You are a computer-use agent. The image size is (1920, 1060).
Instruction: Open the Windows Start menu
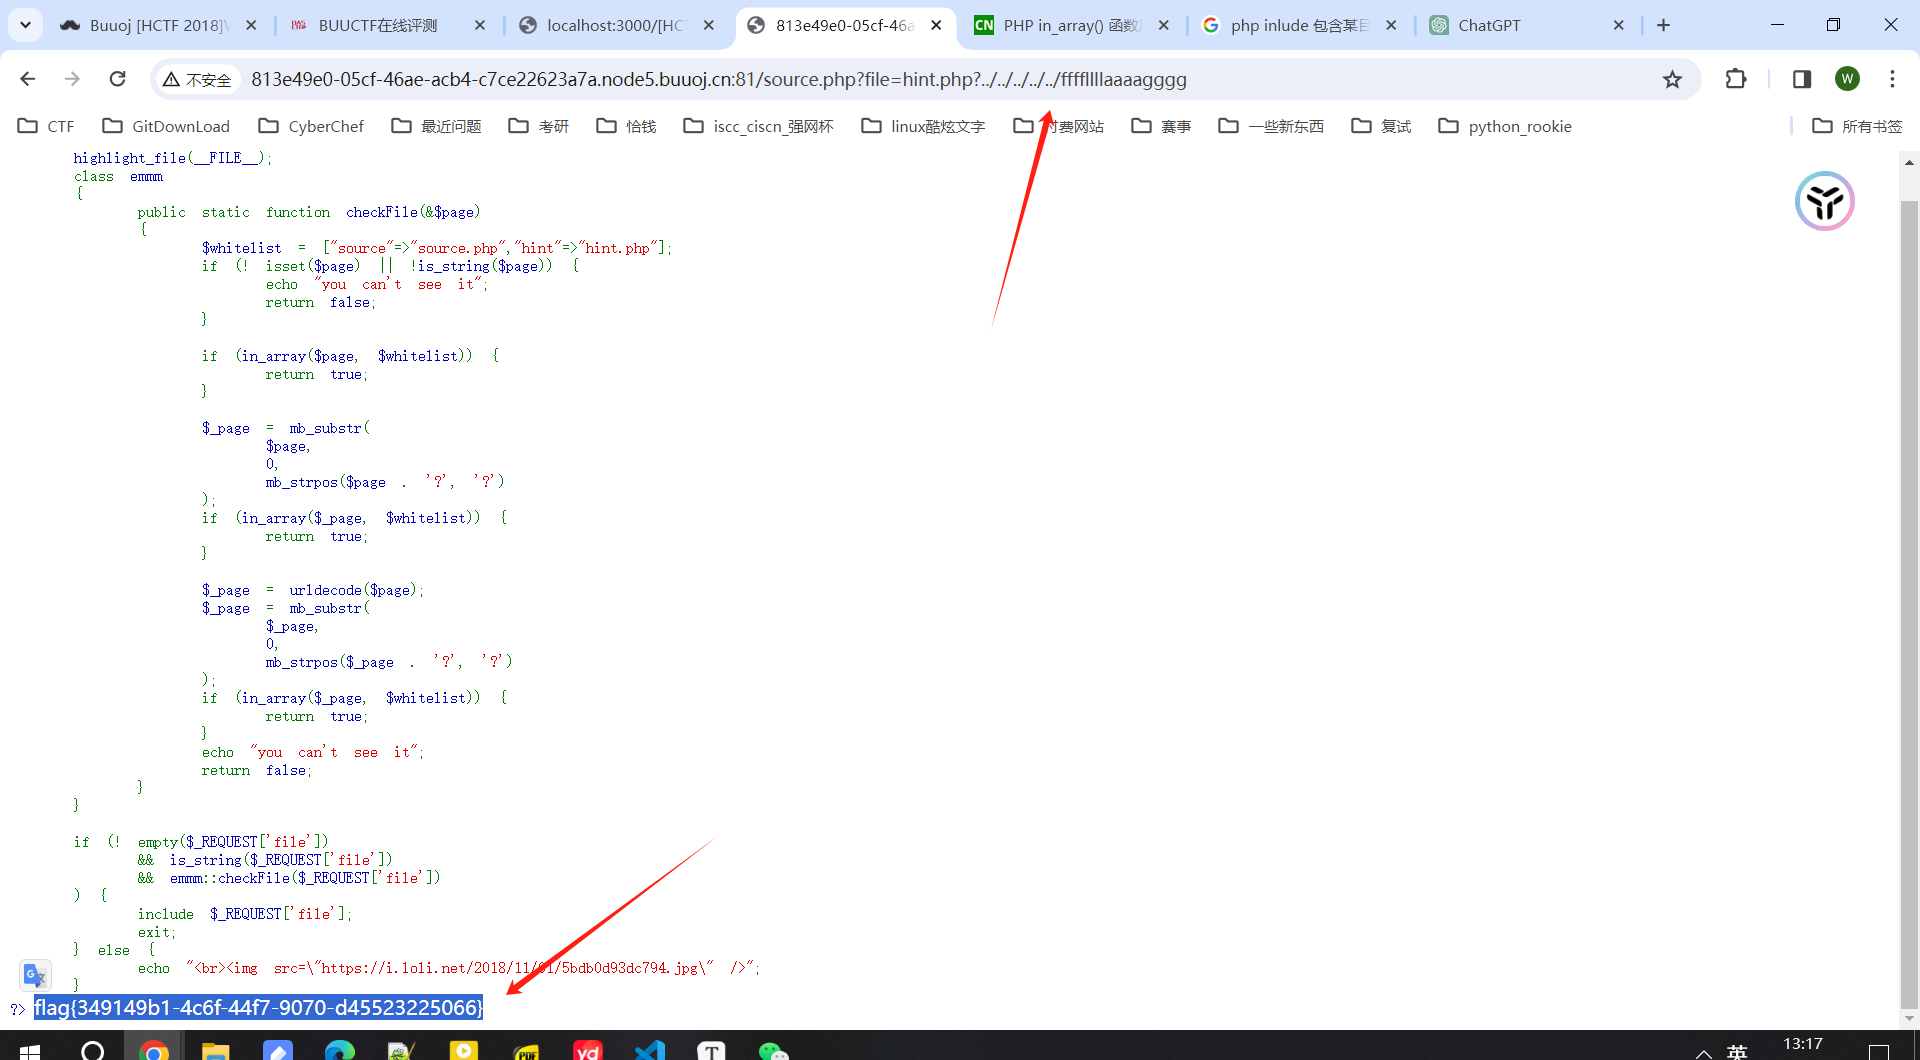[x=30, y=1050]
